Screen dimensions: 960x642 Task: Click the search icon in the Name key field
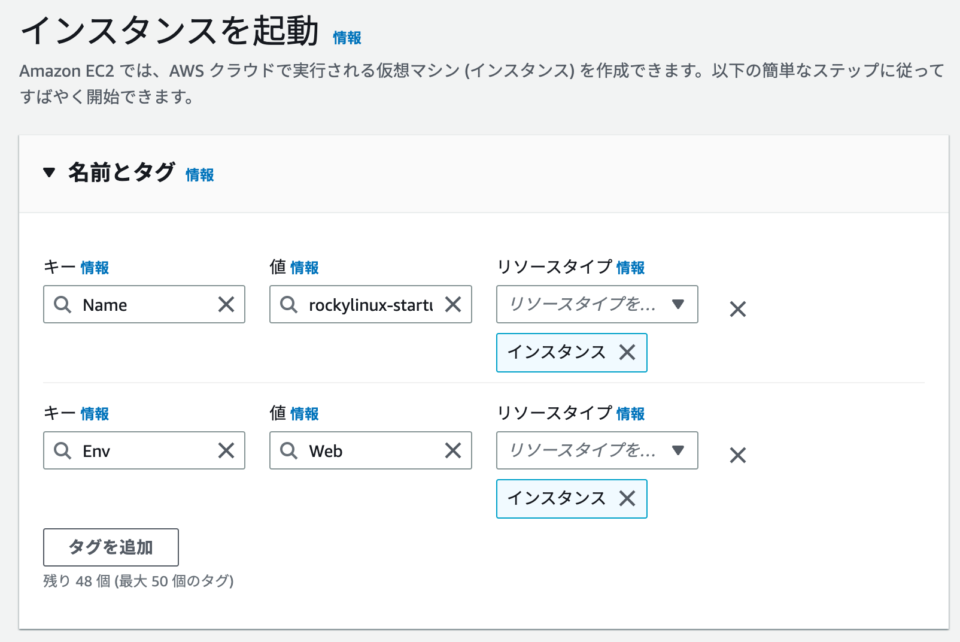(62, 304)
